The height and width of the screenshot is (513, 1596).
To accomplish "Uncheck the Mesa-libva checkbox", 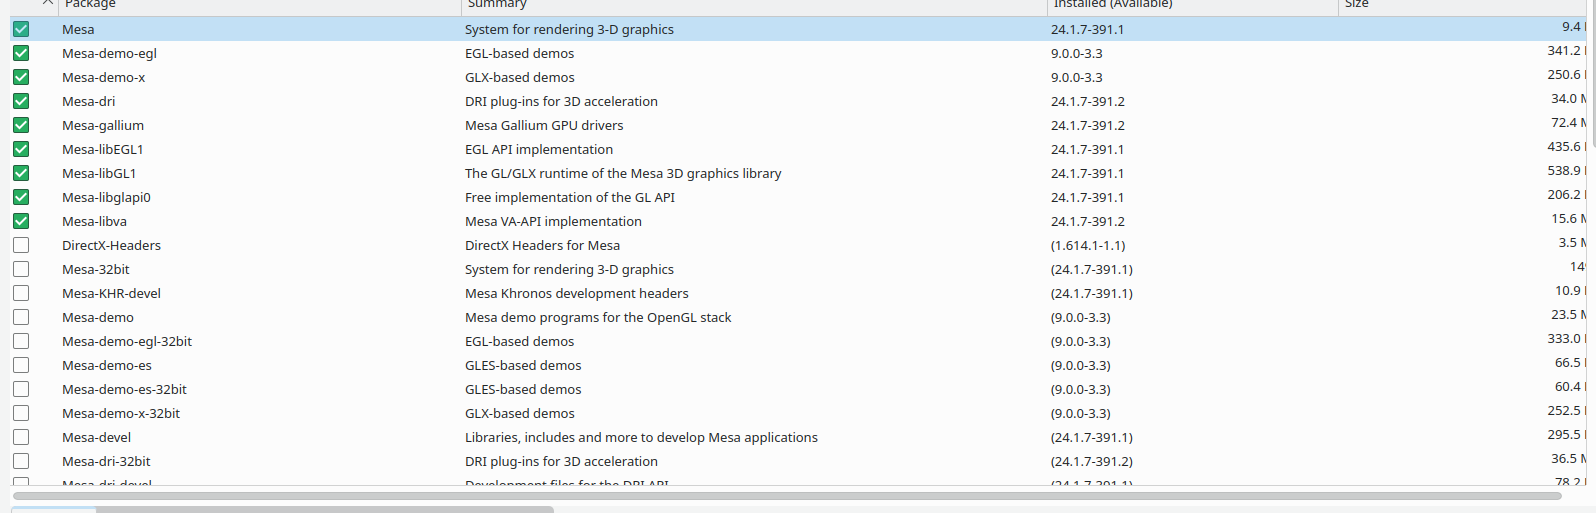I will [x=21, y=221].
